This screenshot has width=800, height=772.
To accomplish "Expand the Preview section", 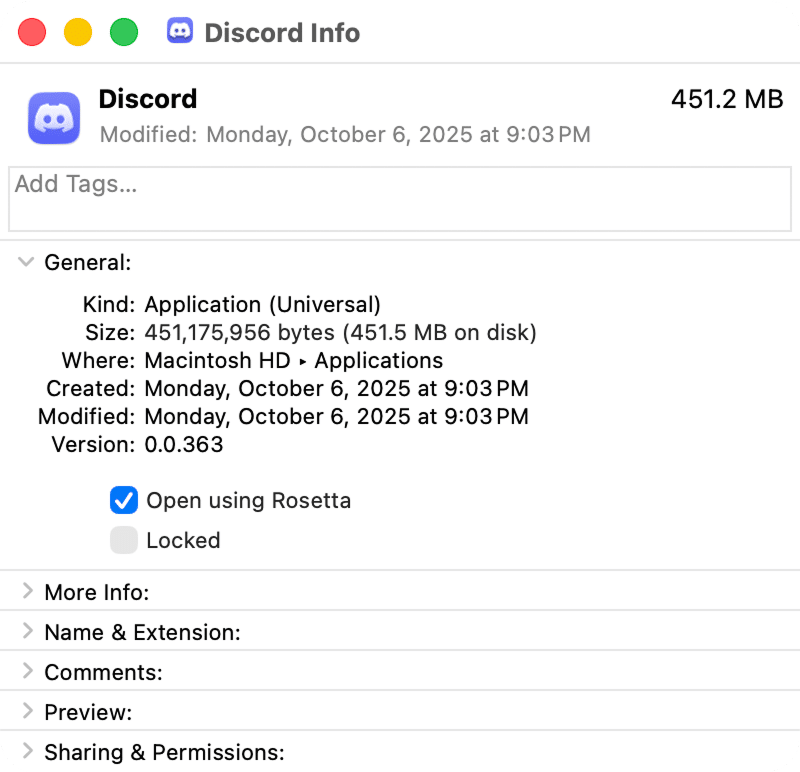I will (25, 711).
